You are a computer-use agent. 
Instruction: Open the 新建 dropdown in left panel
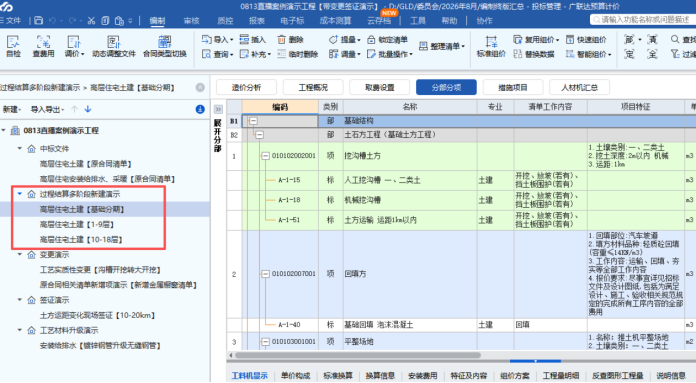12,109
